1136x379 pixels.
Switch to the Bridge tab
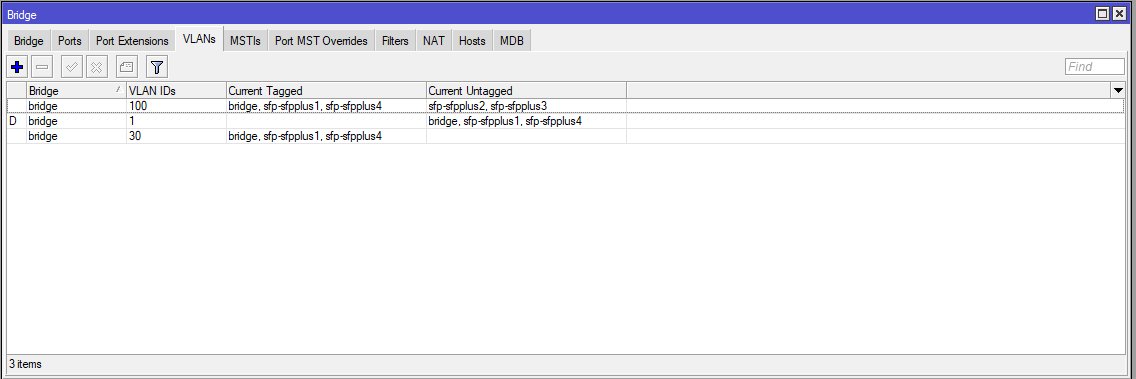29,41
